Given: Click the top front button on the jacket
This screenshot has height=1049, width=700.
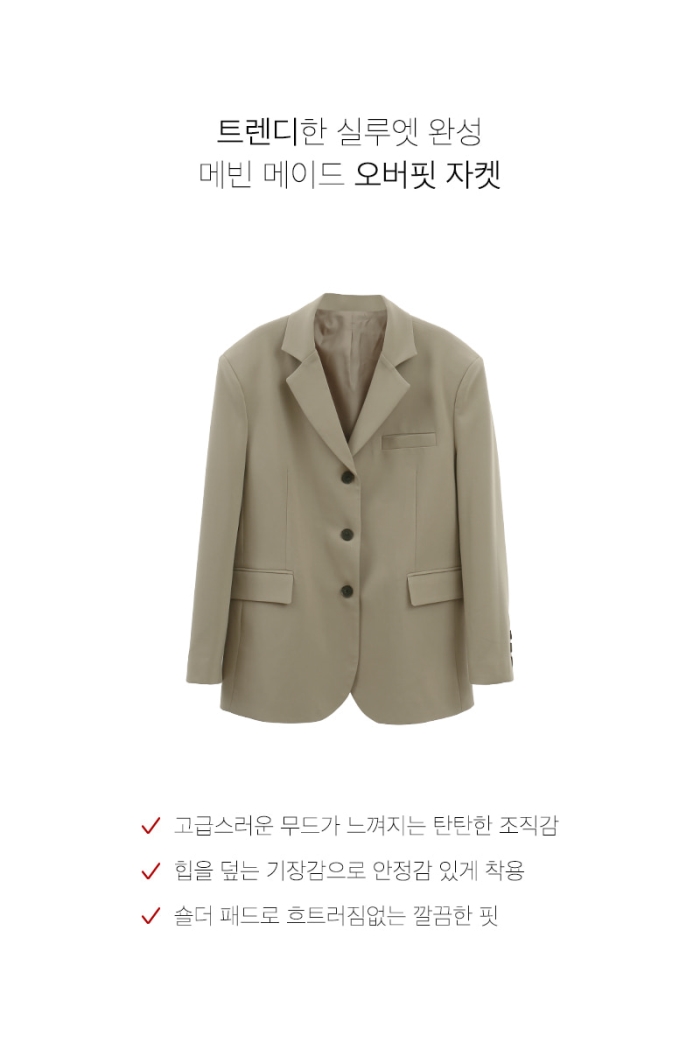Looking at the screenshot, I should pyautogui.click(x=349, y=476).
